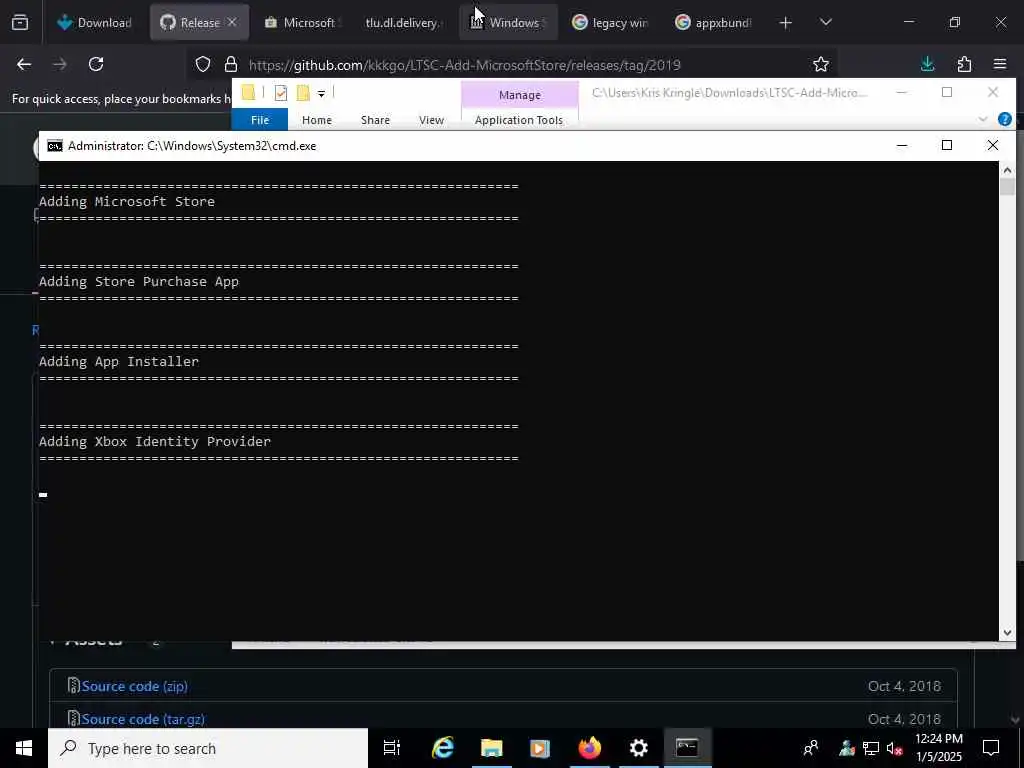Switch to the legacy win Google tab
Screen dimensions: 1024x768
610,22
